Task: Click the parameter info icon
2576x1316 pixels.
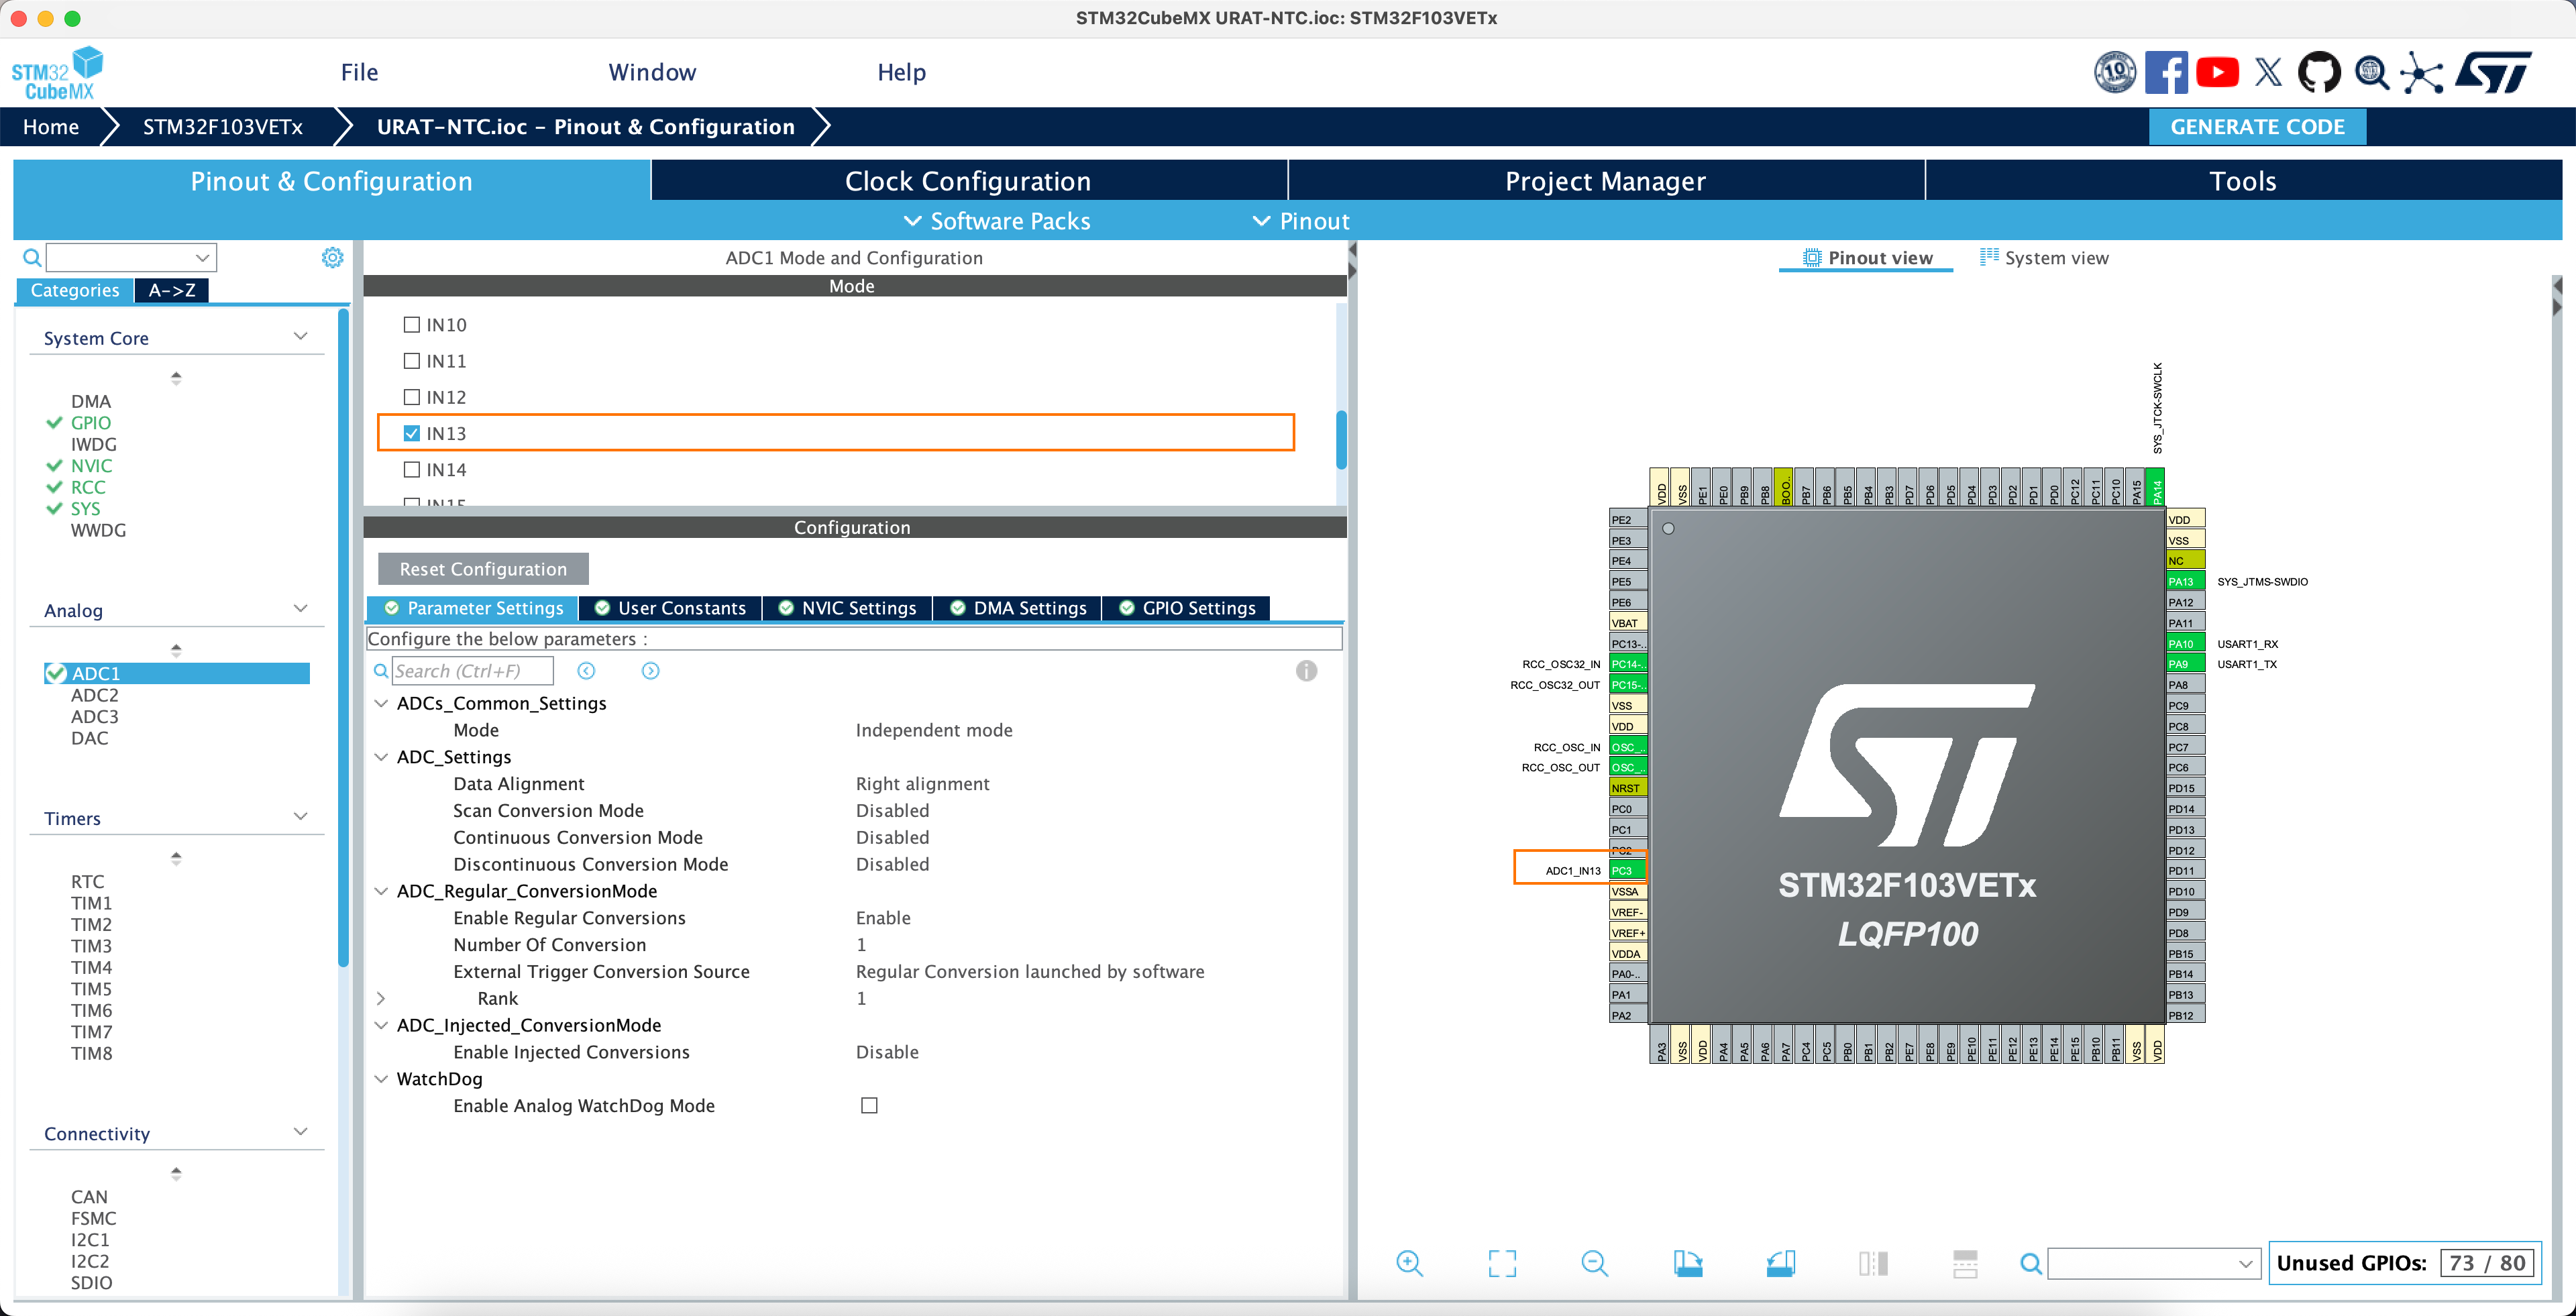Action: point(1306,671)
